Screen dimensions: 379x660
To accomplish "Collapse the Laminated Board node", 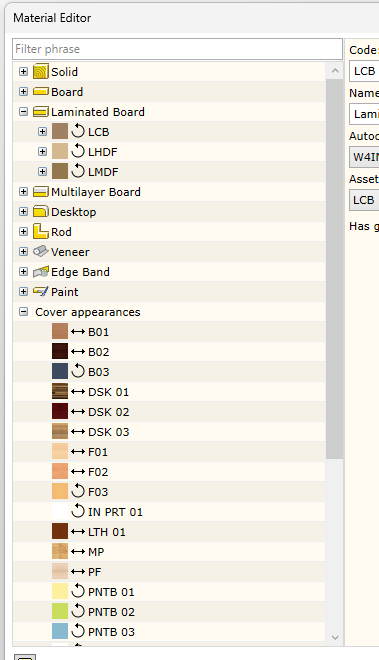I will pos(24,112).
